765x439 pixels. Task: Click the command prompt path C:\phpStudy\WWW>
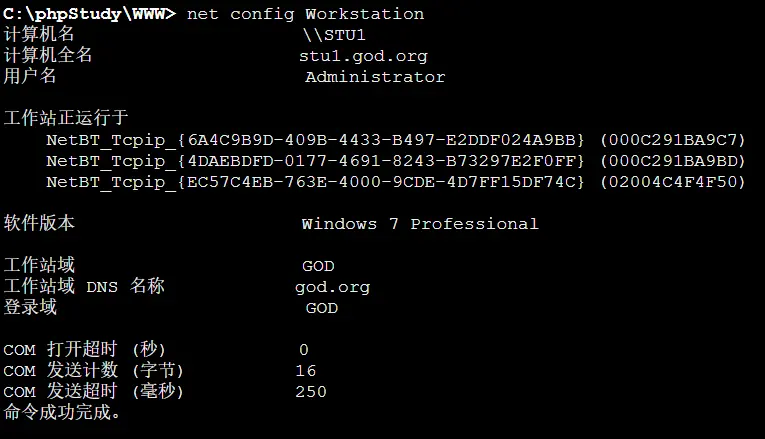click(x=90, y=13)
